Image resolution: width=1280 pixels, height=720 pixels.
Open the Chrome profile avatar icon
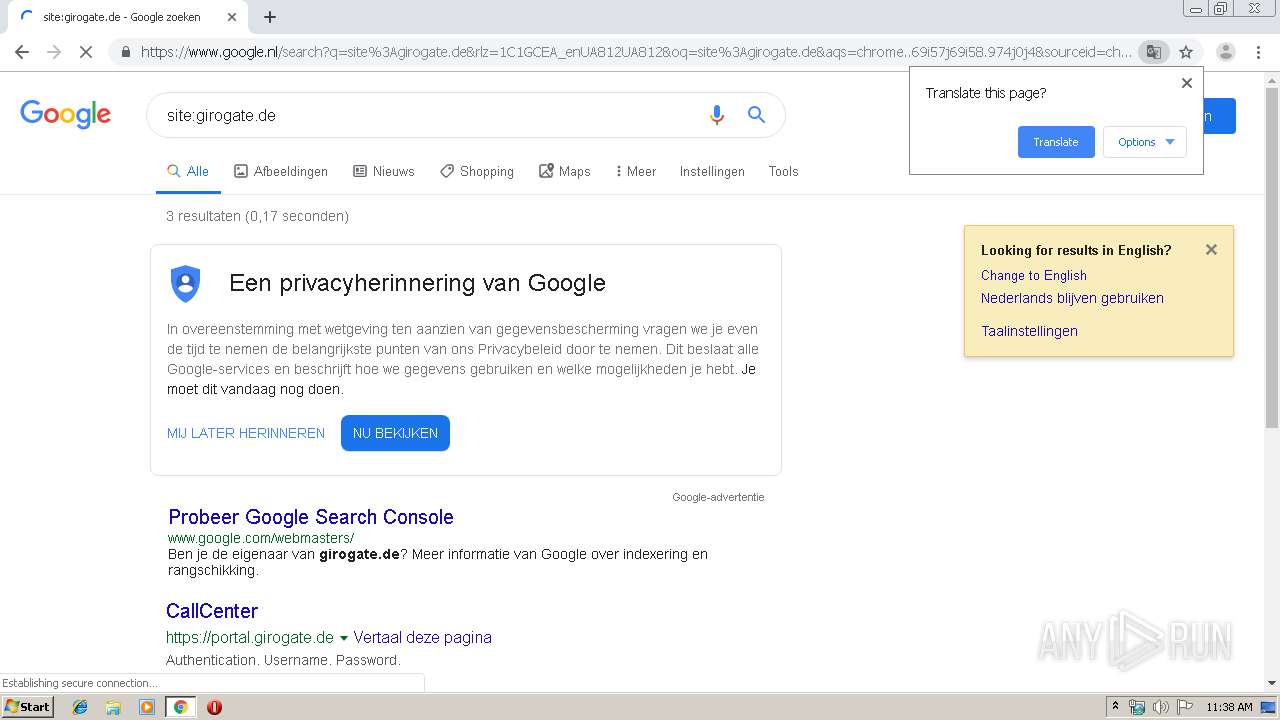pos(1226,52)
